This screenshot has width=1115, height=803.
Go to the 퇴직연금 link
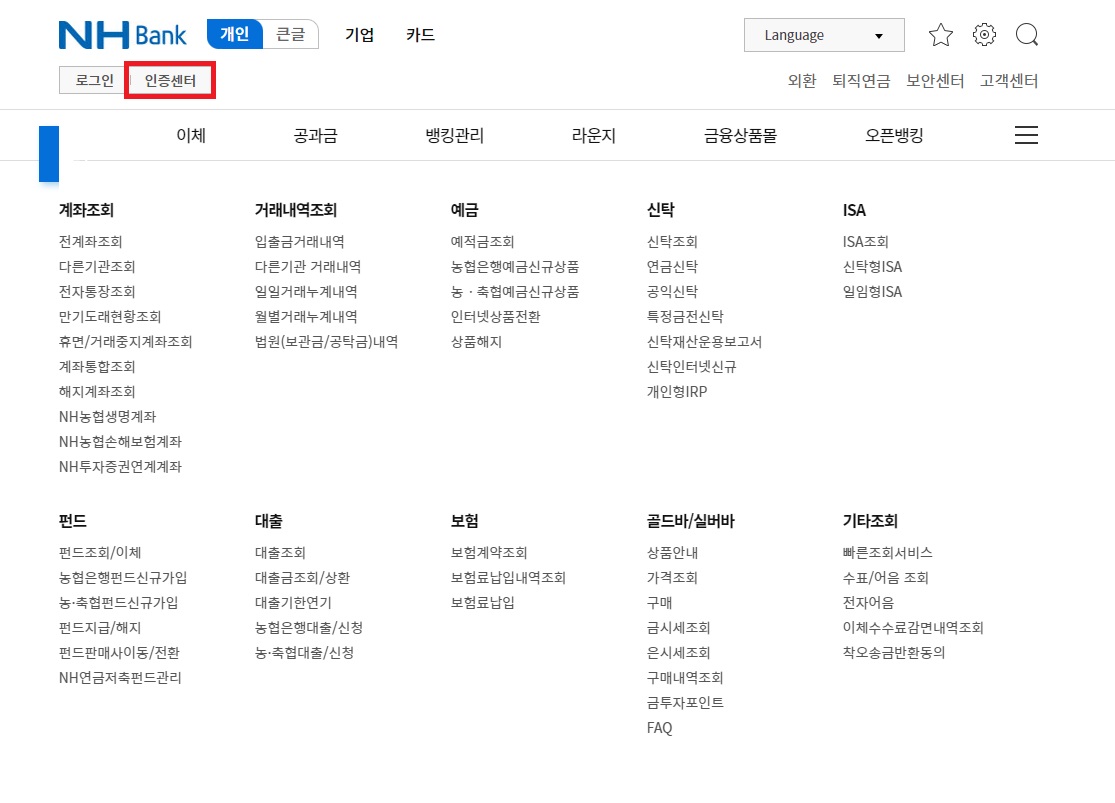click(861, 81)
